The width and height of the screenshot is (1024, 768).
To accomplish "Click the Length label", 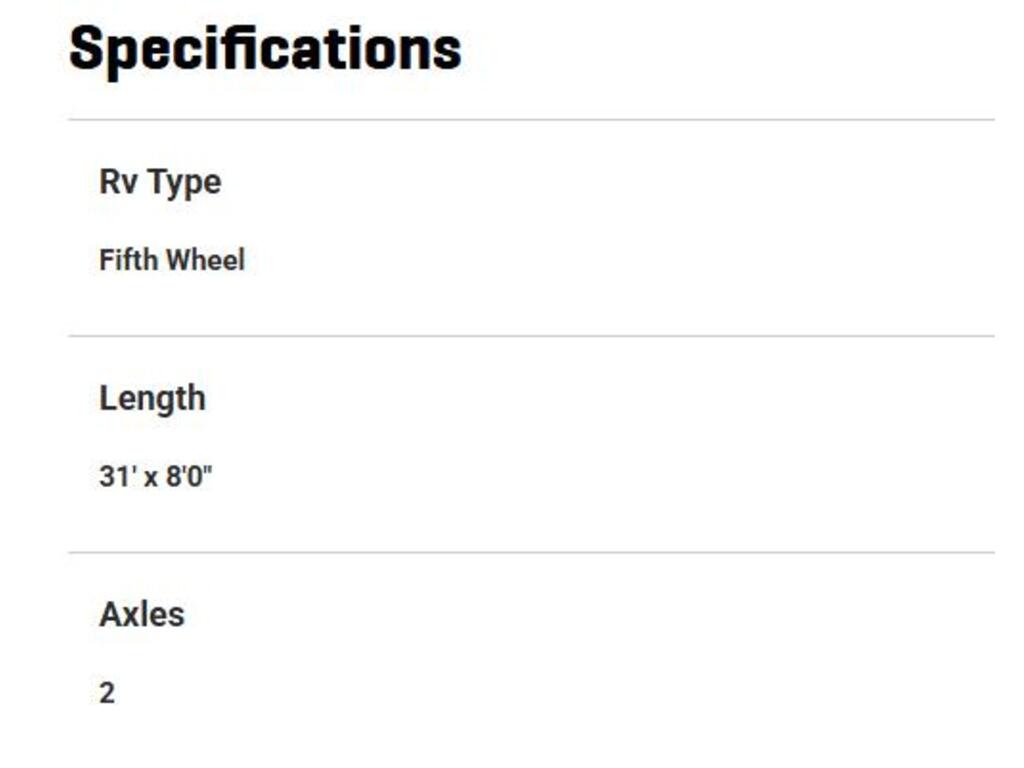I will coord(152,398).
